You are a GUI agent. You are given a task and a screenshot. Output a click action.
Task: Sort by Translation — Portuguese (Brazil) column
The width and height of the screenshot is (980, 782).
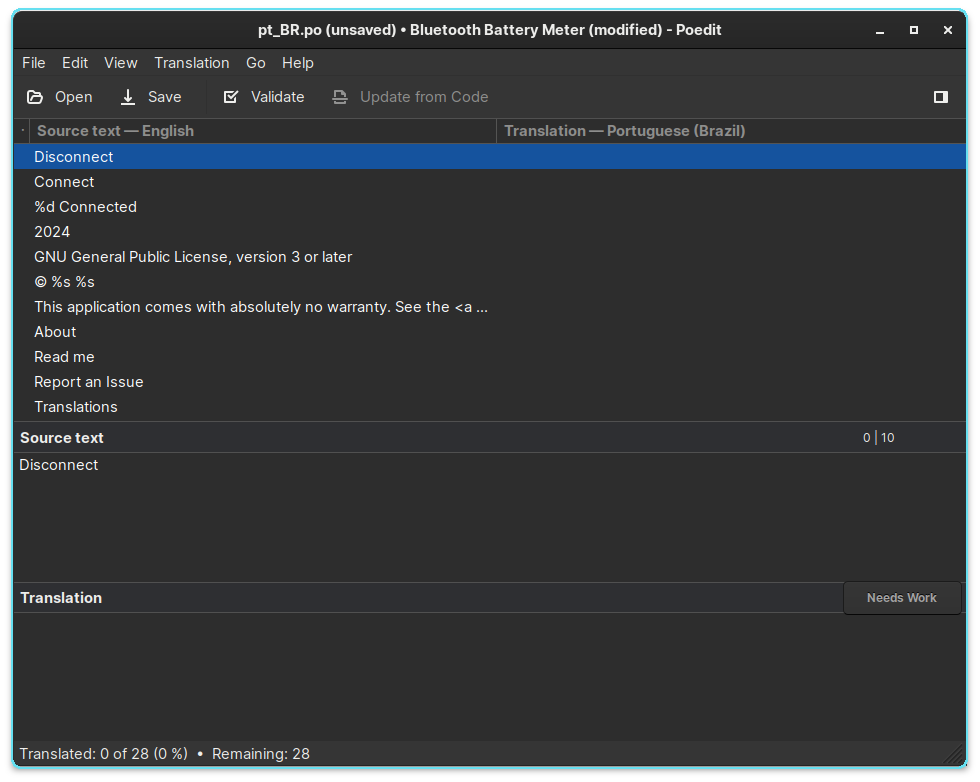pyautogui.click(x=624, y=131)
